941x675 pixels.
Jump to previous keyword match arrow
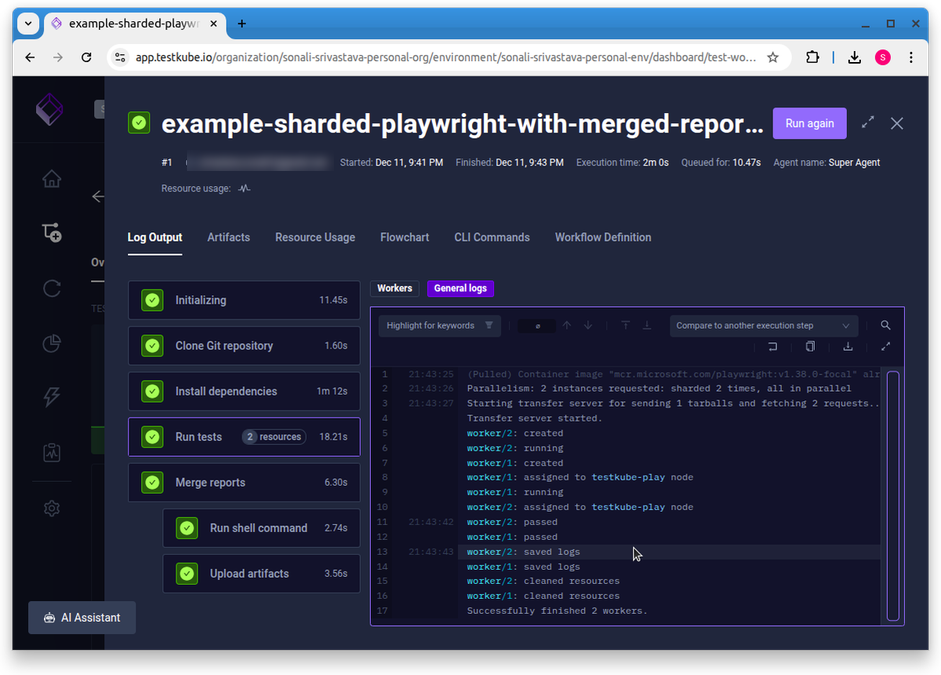point(567,325)
